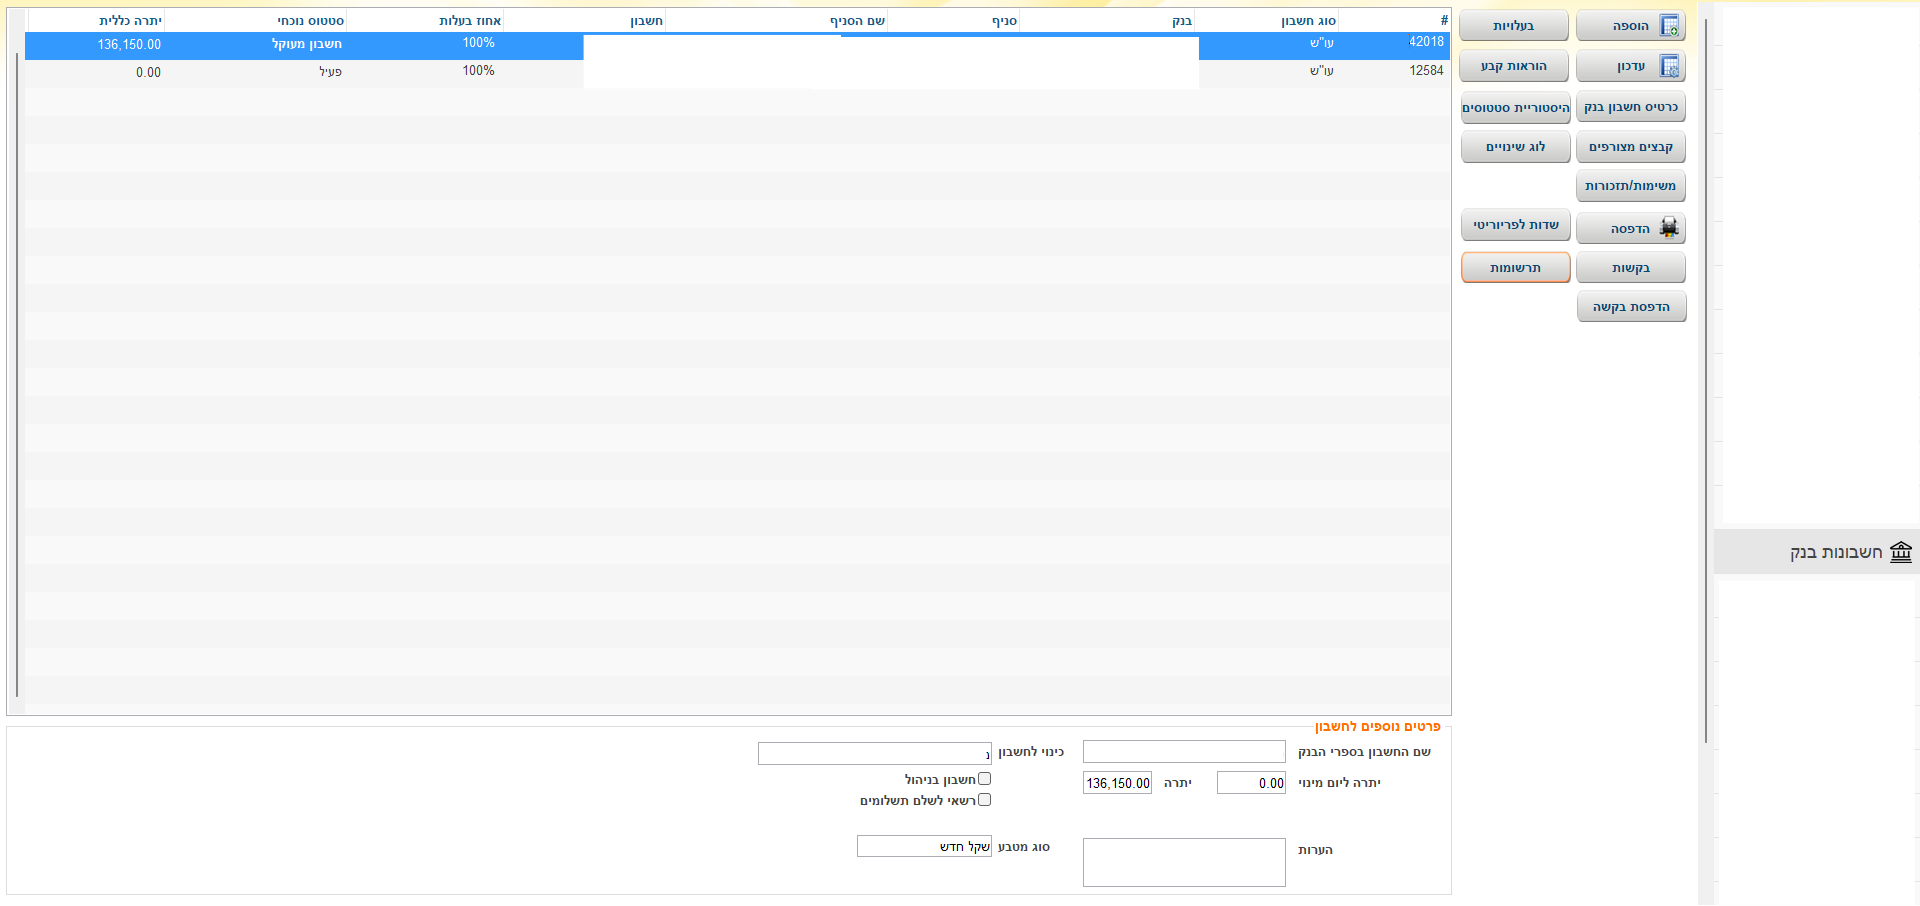Screen dimensions: 1920x906
Task: Click the calculator icon on the עדכון button
Action: click(x=1669, y=66)
